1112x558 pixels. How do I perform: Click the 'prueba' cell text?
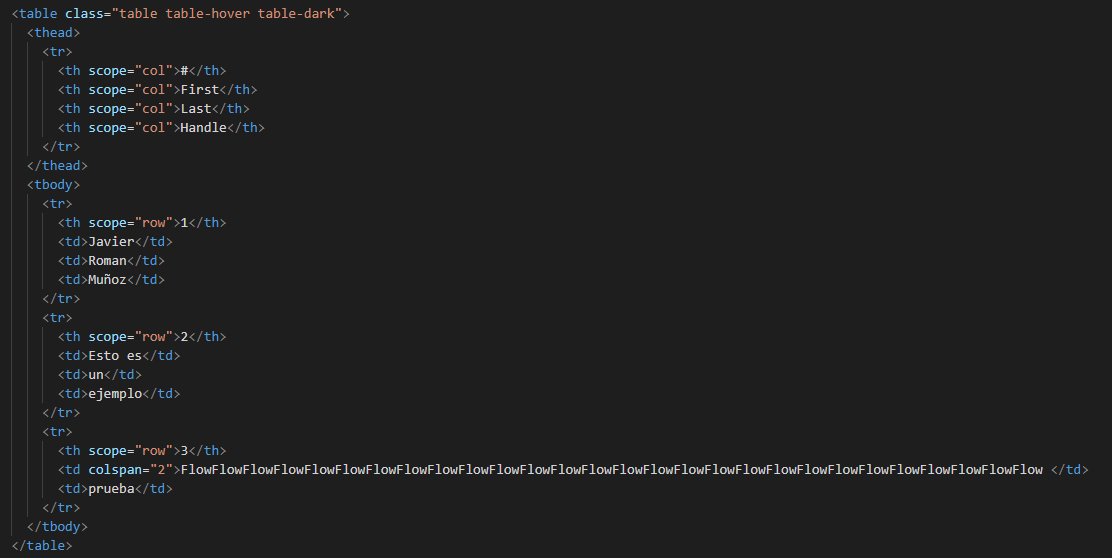coord(111,489)
